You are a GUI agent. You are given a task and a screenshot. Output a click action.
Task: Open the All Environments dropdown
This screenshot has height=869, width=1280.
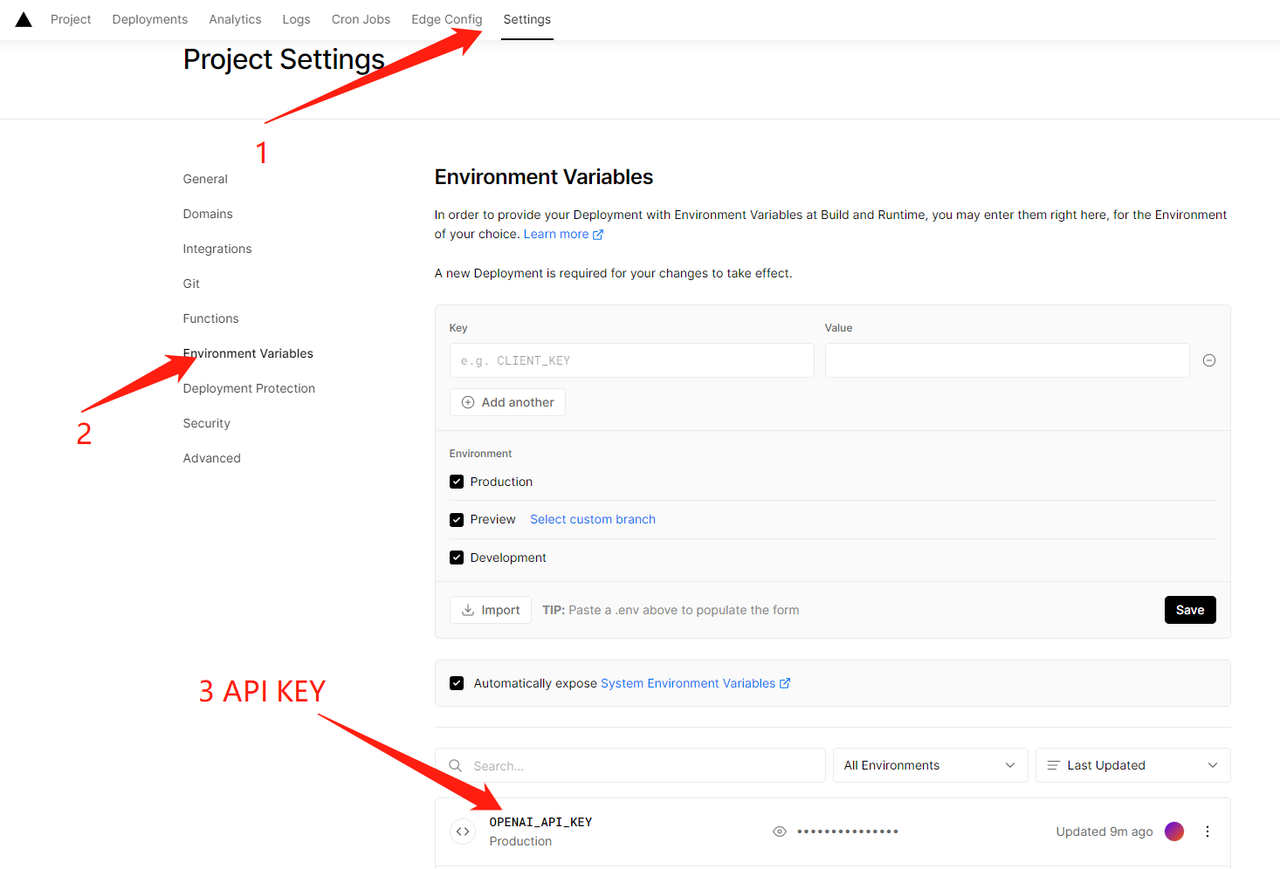[x=930, y=765]
